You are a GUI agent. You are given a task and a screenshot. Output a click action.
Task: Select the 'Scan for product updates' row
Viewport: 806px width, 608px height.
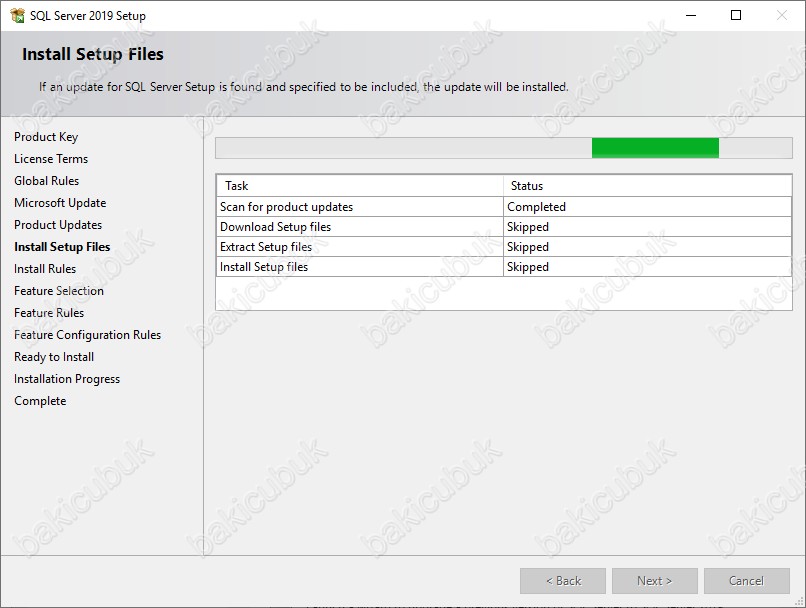point(504,207)
